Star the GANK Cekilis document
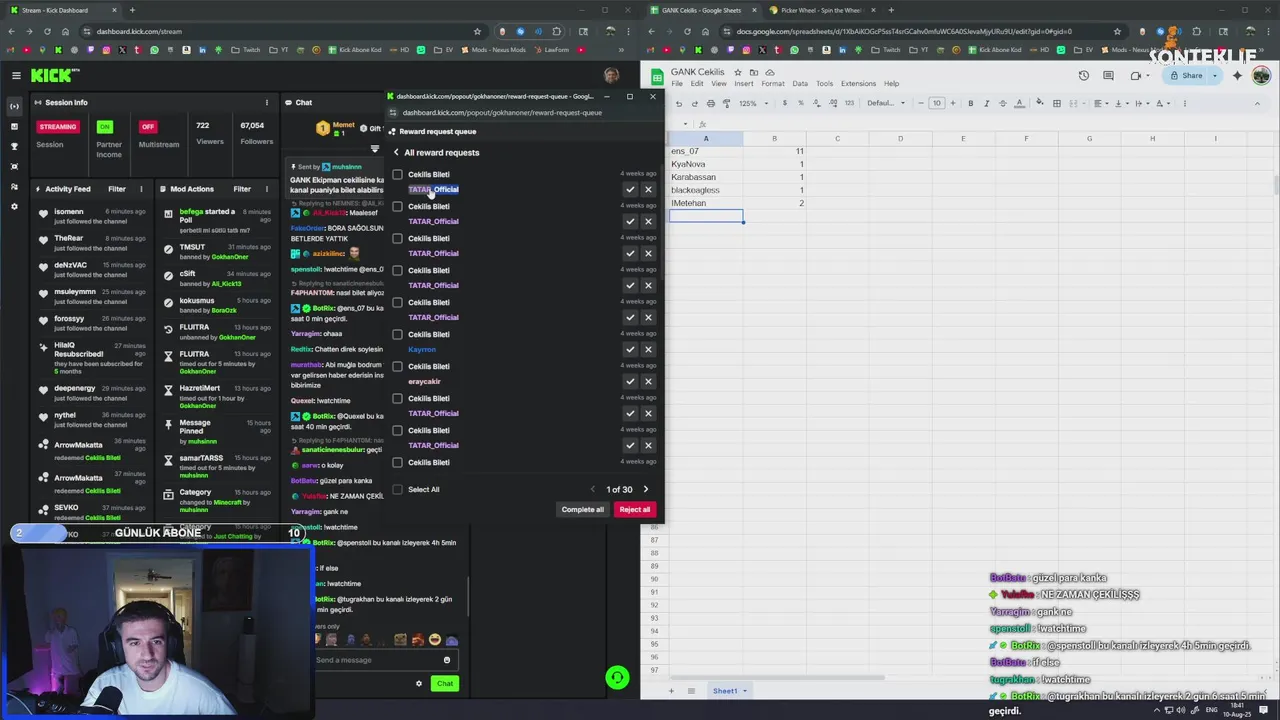The width and height of the screenshot is (1280, 720). point(738,72)
